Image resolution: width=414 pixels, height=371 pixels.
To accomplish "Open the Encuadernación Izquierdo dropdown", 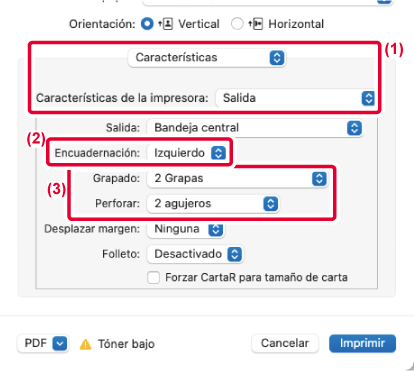I will pyautogui.click(x=187, y=153).
